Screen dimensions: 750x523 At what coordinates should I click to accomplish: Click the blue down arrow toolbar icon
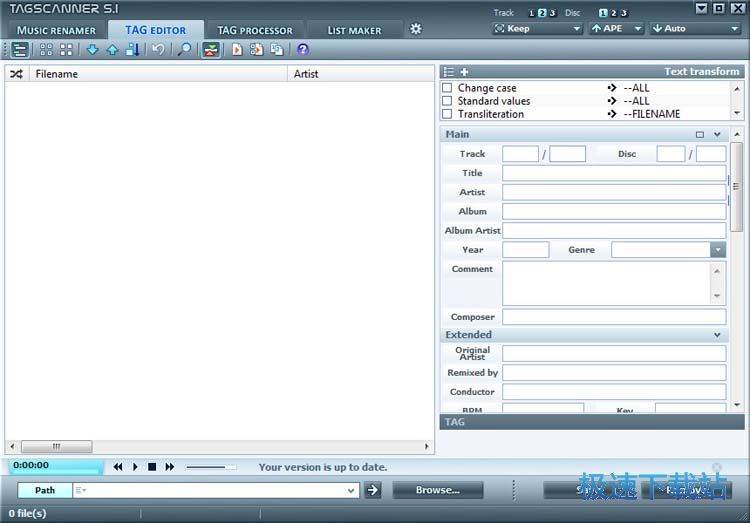(93, 49)
